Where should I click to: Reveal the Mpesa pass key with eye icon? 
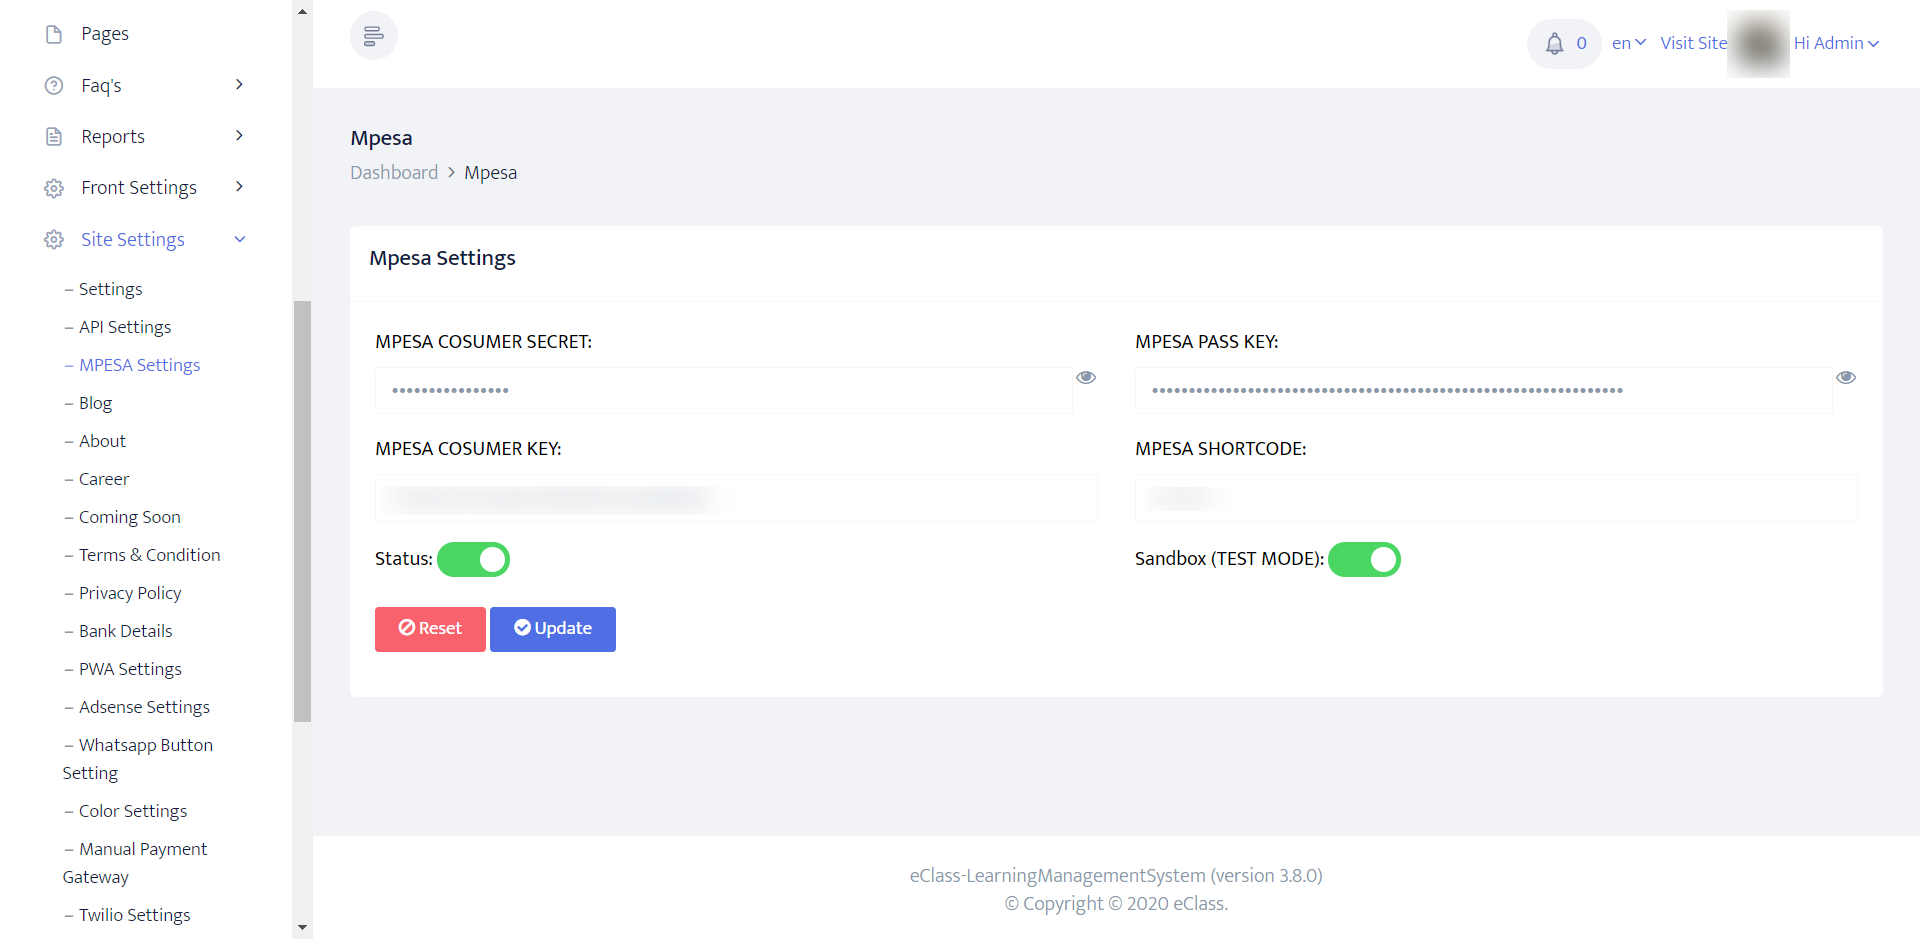coord(1846,378)
